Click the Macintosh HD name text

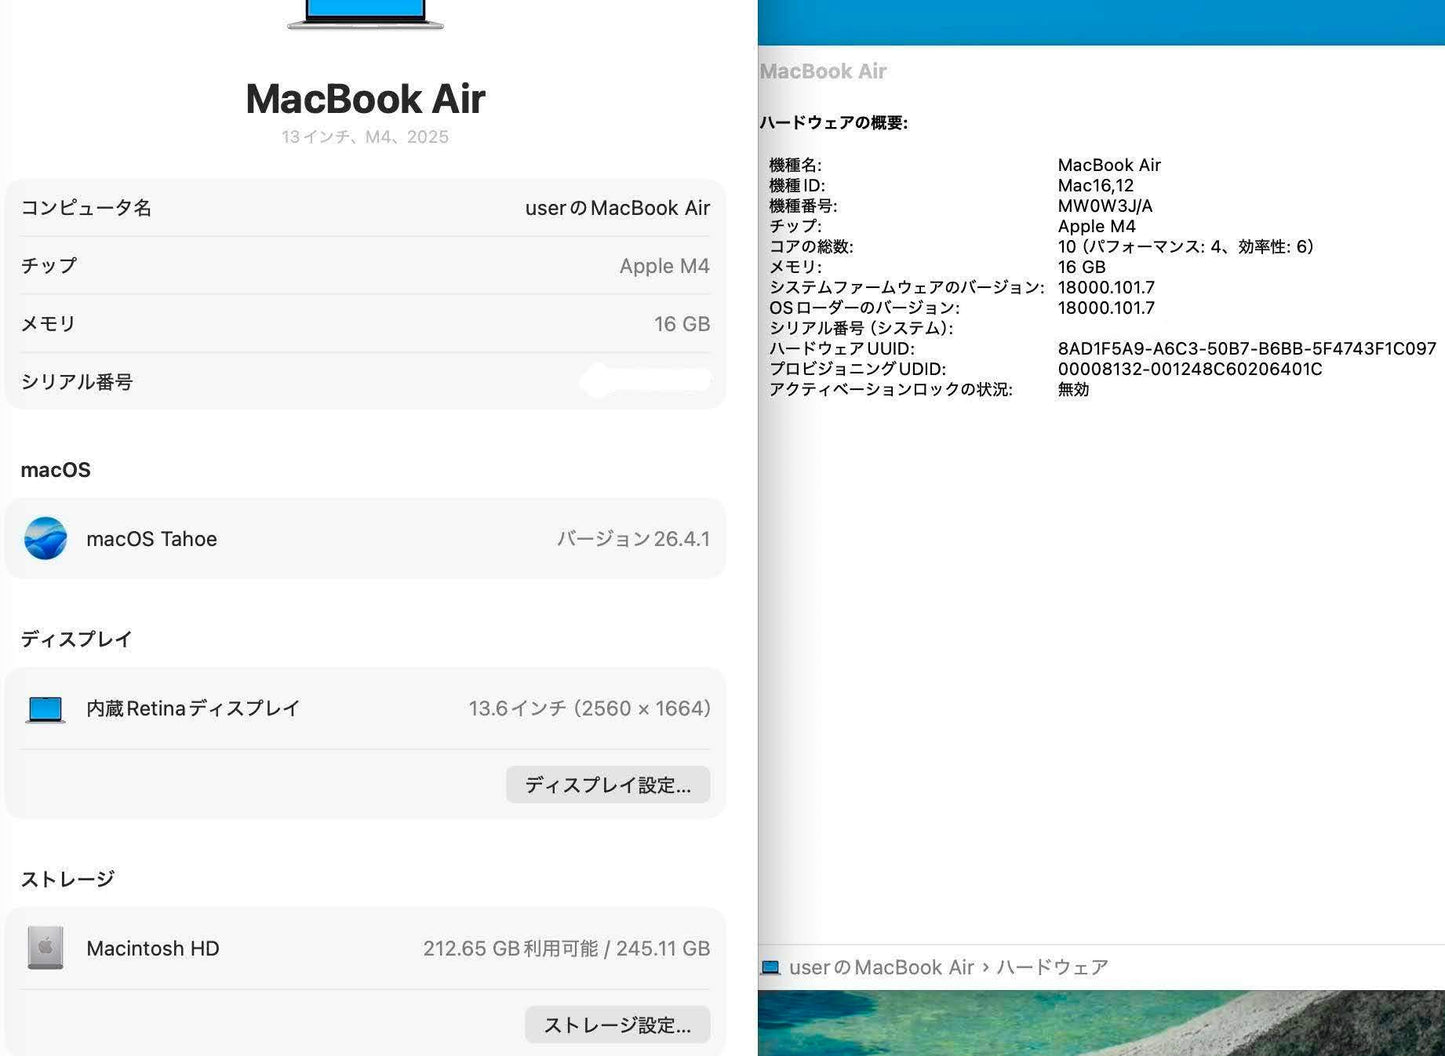point(153,948)
